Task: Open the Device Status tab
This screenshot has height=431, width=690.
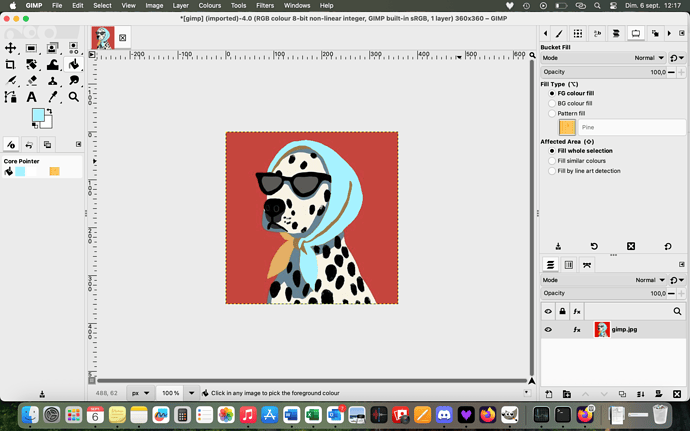Action: (x=11, y=144)
